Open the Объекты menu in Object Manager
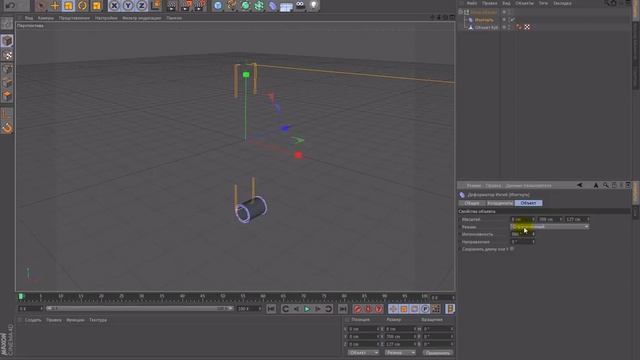This screenshot has height=360, width=640. [x=524, y=3]
